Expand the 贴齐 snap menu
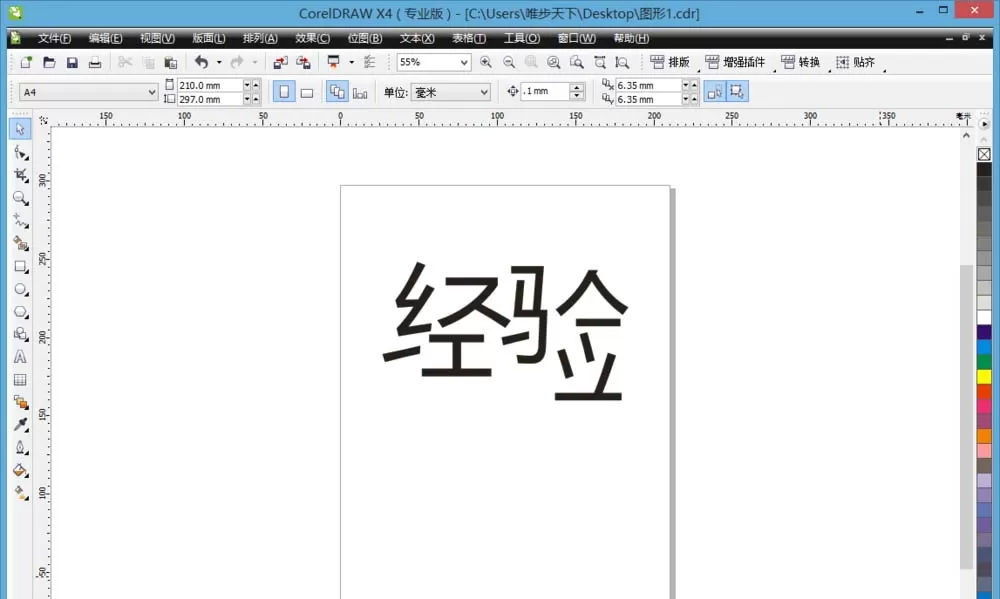 point(856,62)
